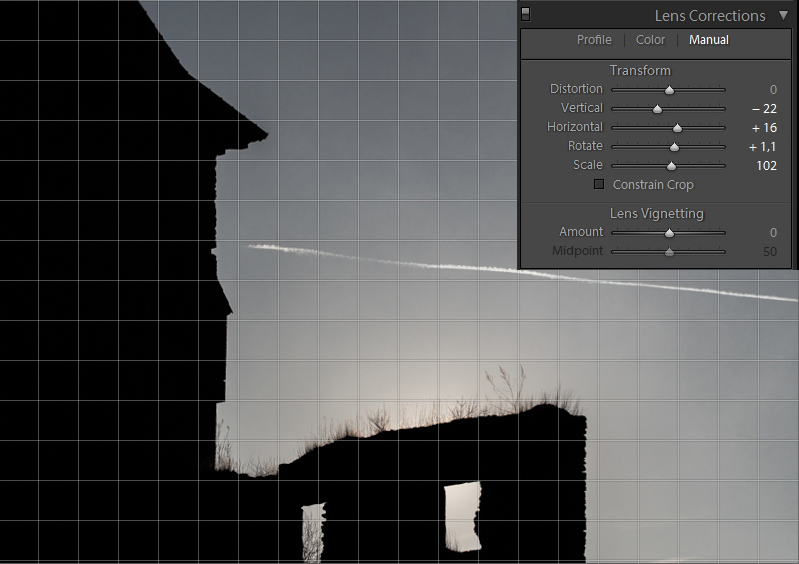Click the Distortion slider handle
799x564 pixels.
pyautogui.click(x=669, y=90)
